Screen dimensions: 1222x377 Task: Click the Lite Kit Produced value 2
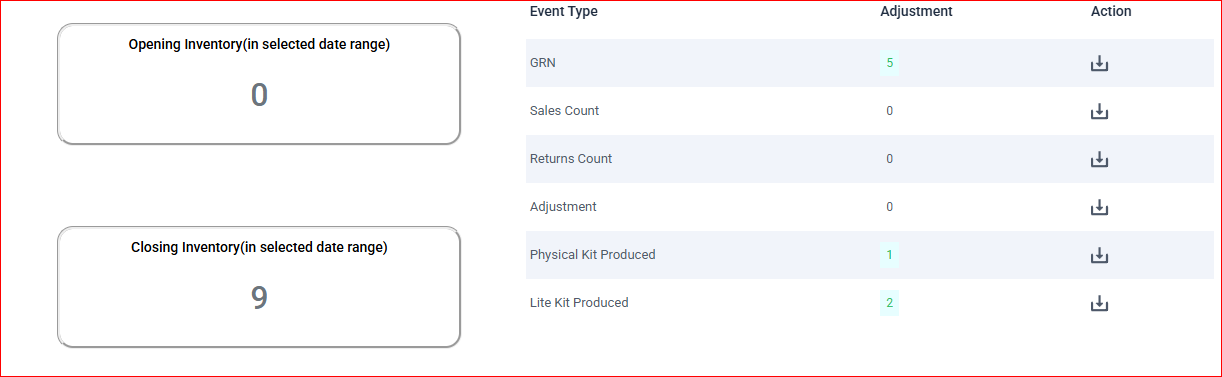(x=889, y=303)
